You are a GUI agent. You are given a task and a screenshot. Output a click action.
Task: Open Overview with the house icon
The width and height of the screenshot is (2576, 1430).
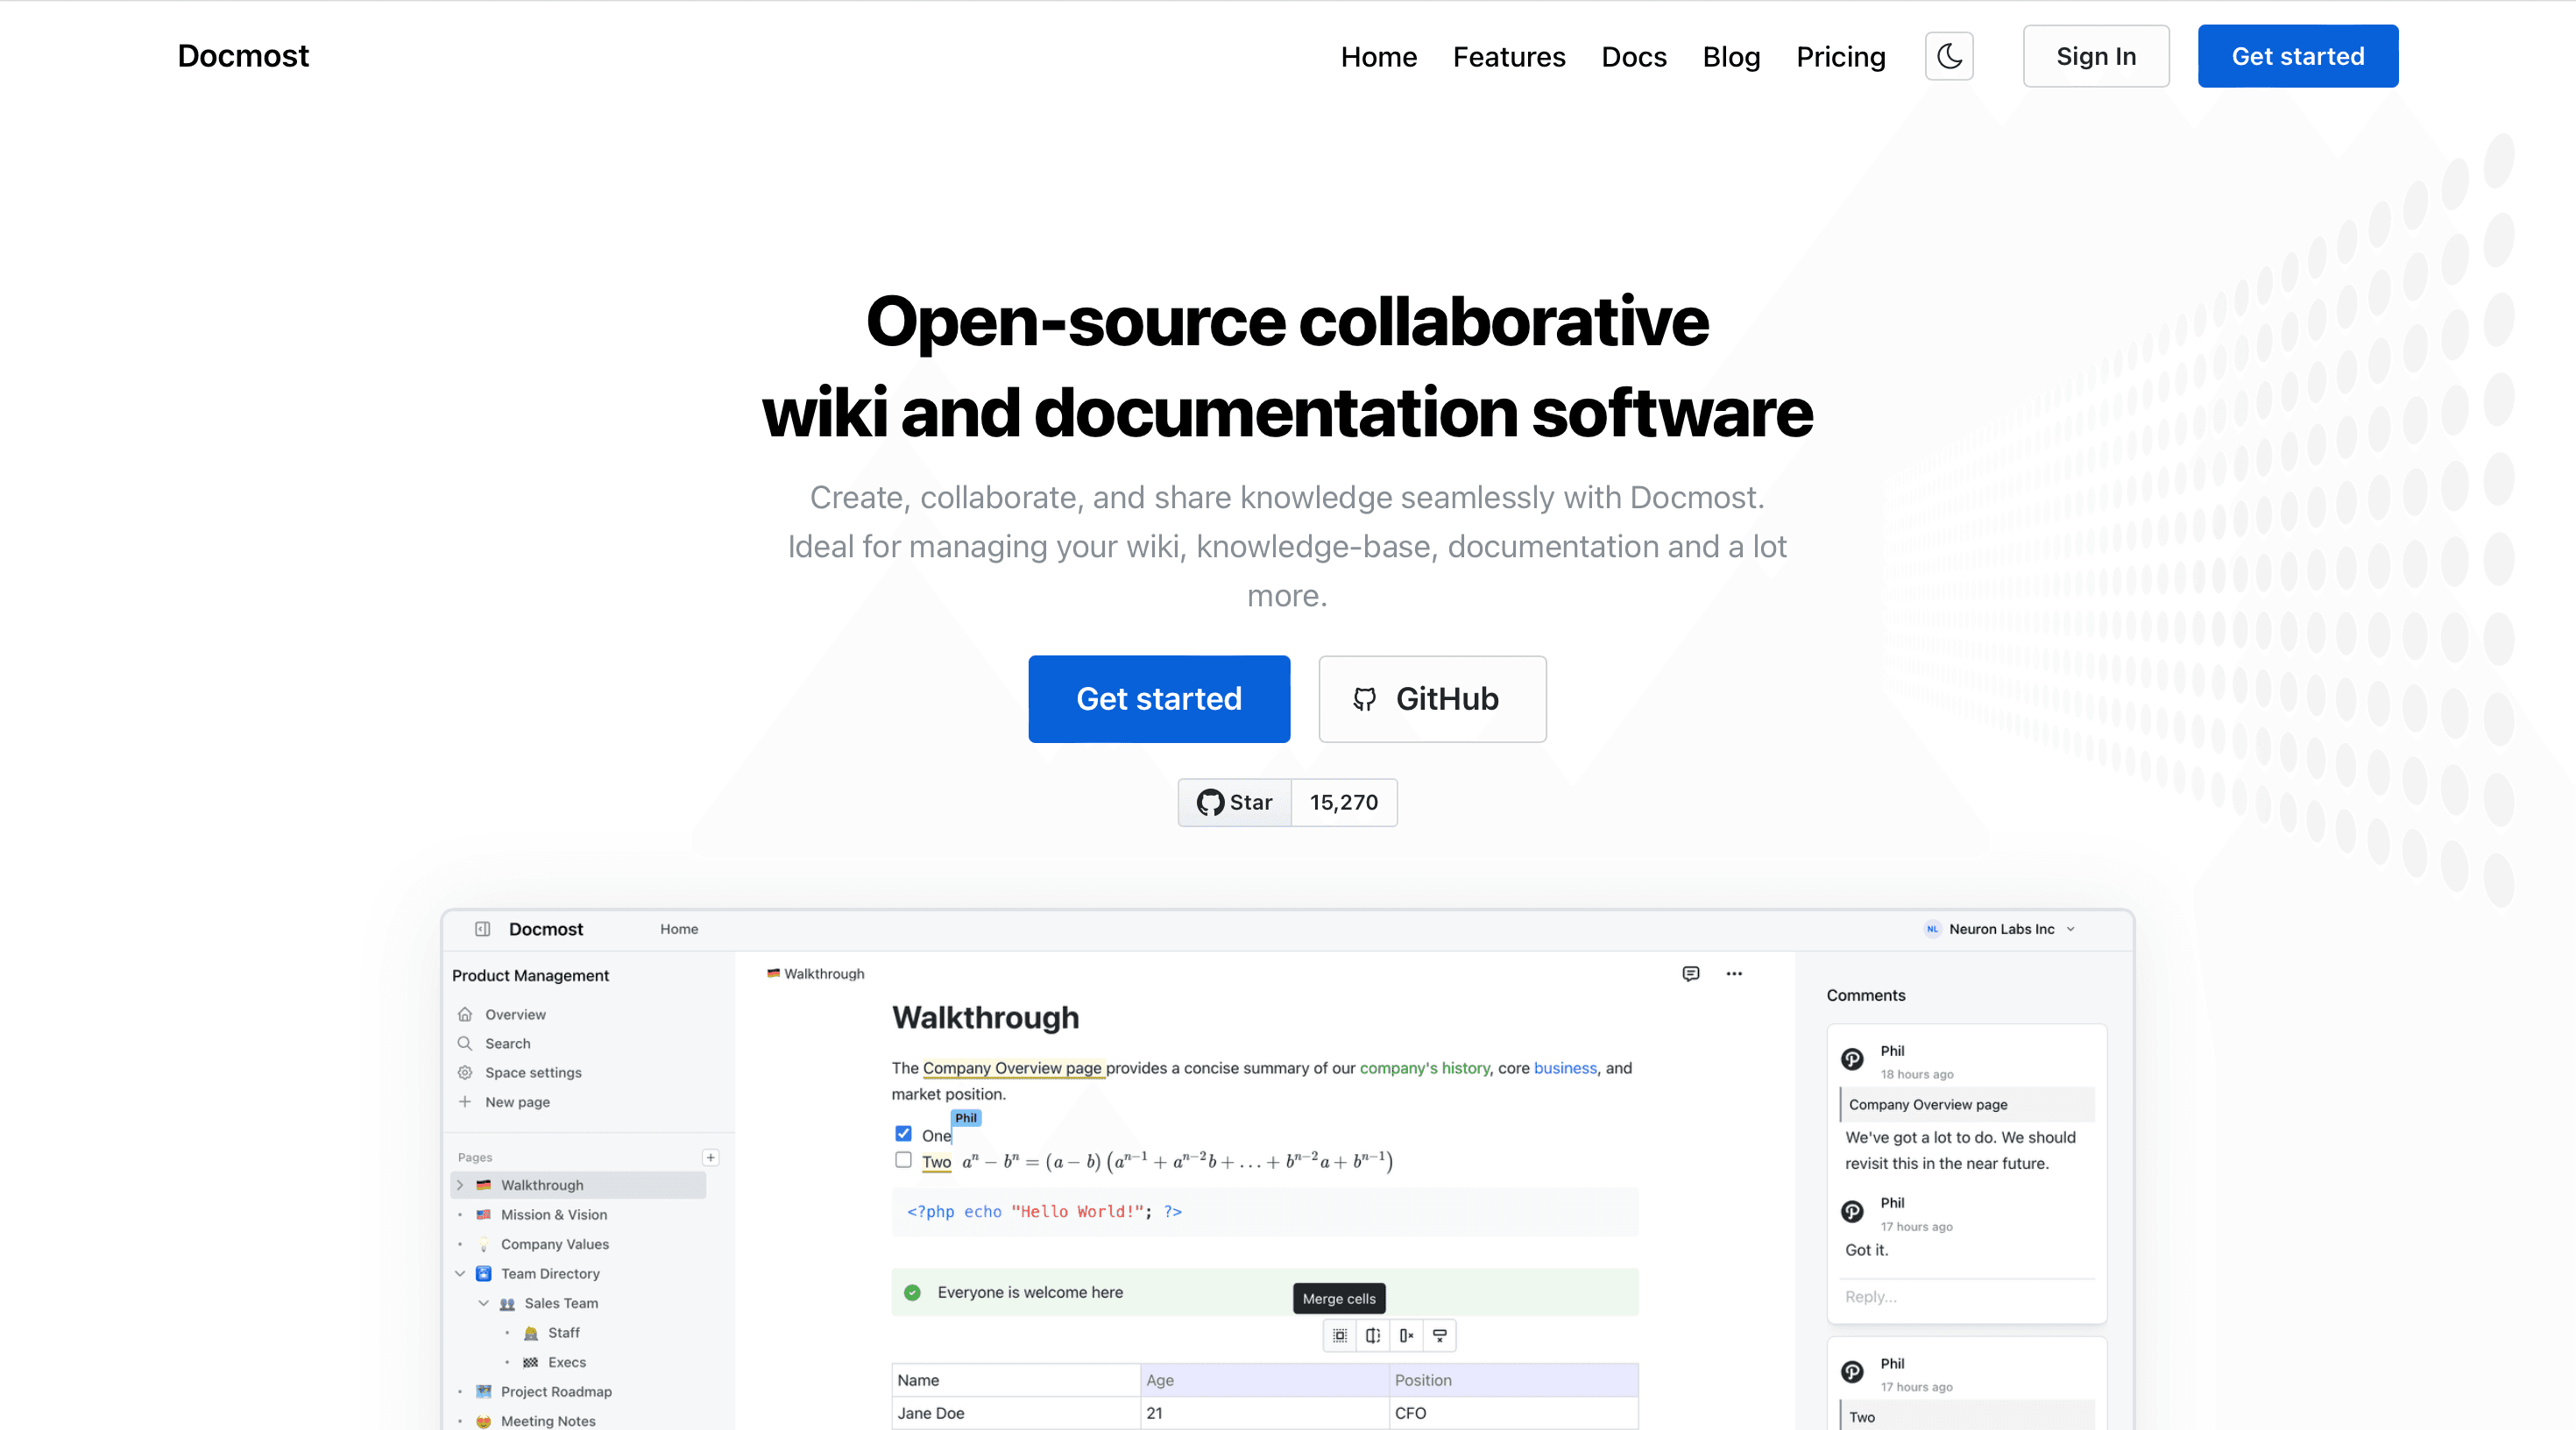(x=464, y=1013)
